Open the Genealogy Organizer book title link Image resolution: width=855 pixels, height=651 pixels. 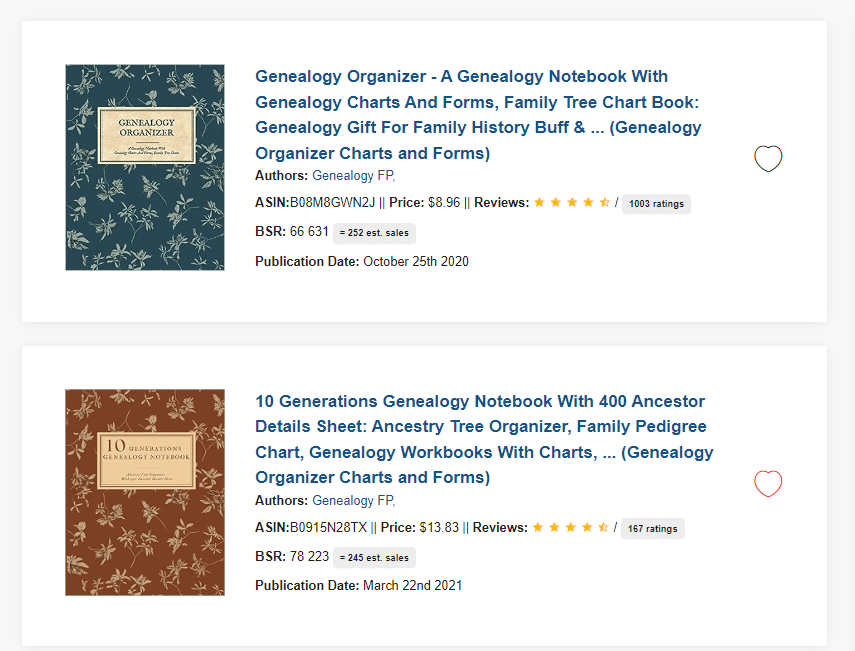(478, 114)
